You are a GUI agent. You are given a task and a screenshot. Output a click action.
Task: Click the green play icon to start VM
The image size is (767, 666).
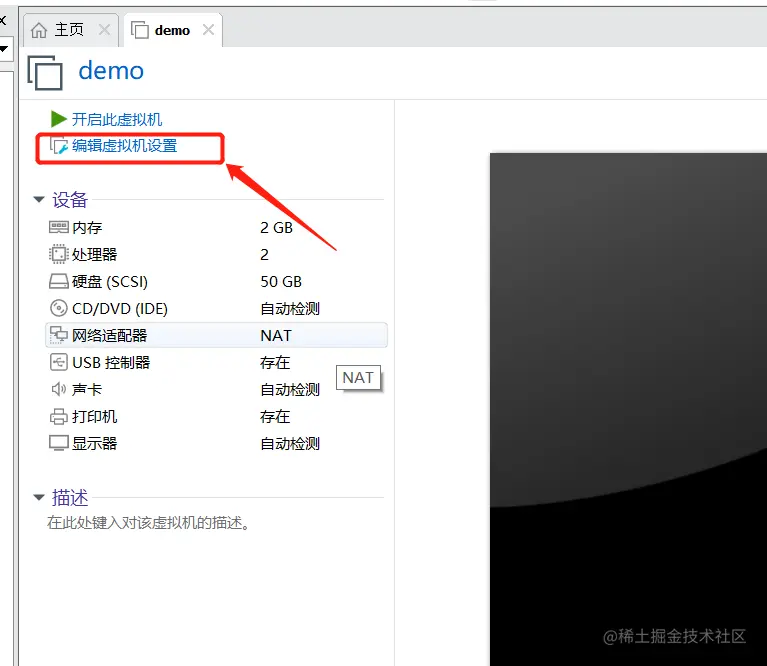point(58,119)
